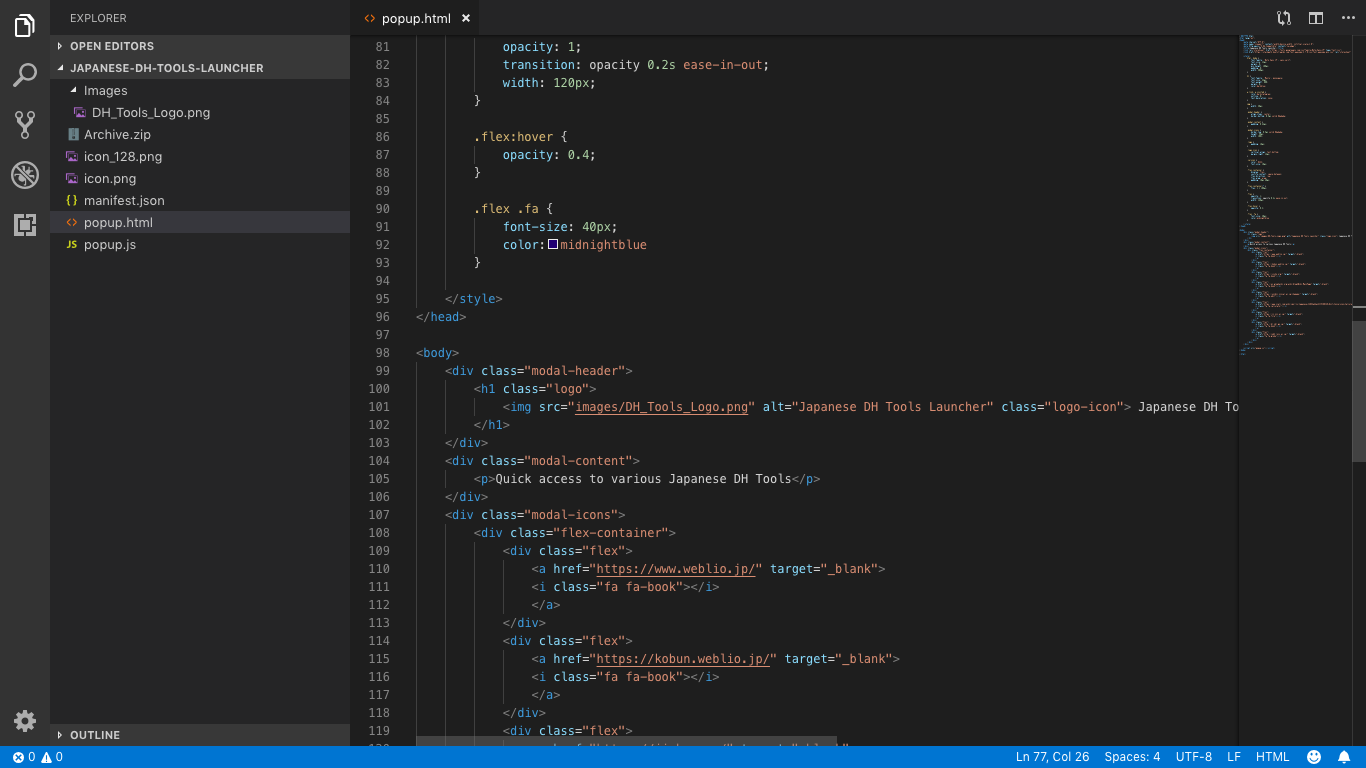This screenshot has width=1366, height=768.
Task: Click the midnightblue color swatch
Action: coord(553,245)
